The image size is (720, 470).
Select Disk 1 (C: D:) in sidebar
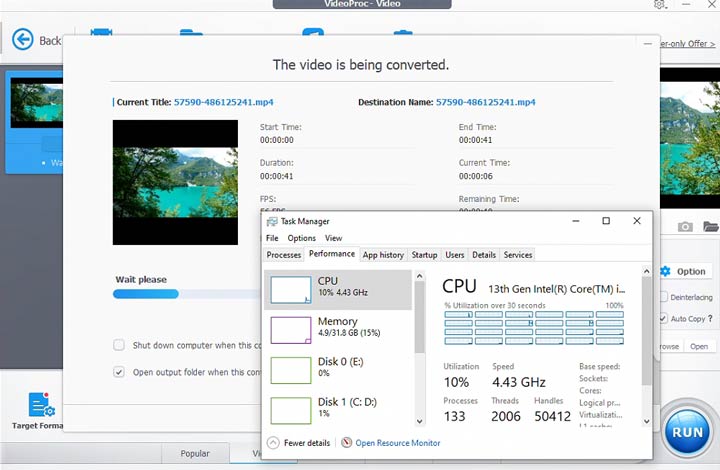tap(338, 410)
